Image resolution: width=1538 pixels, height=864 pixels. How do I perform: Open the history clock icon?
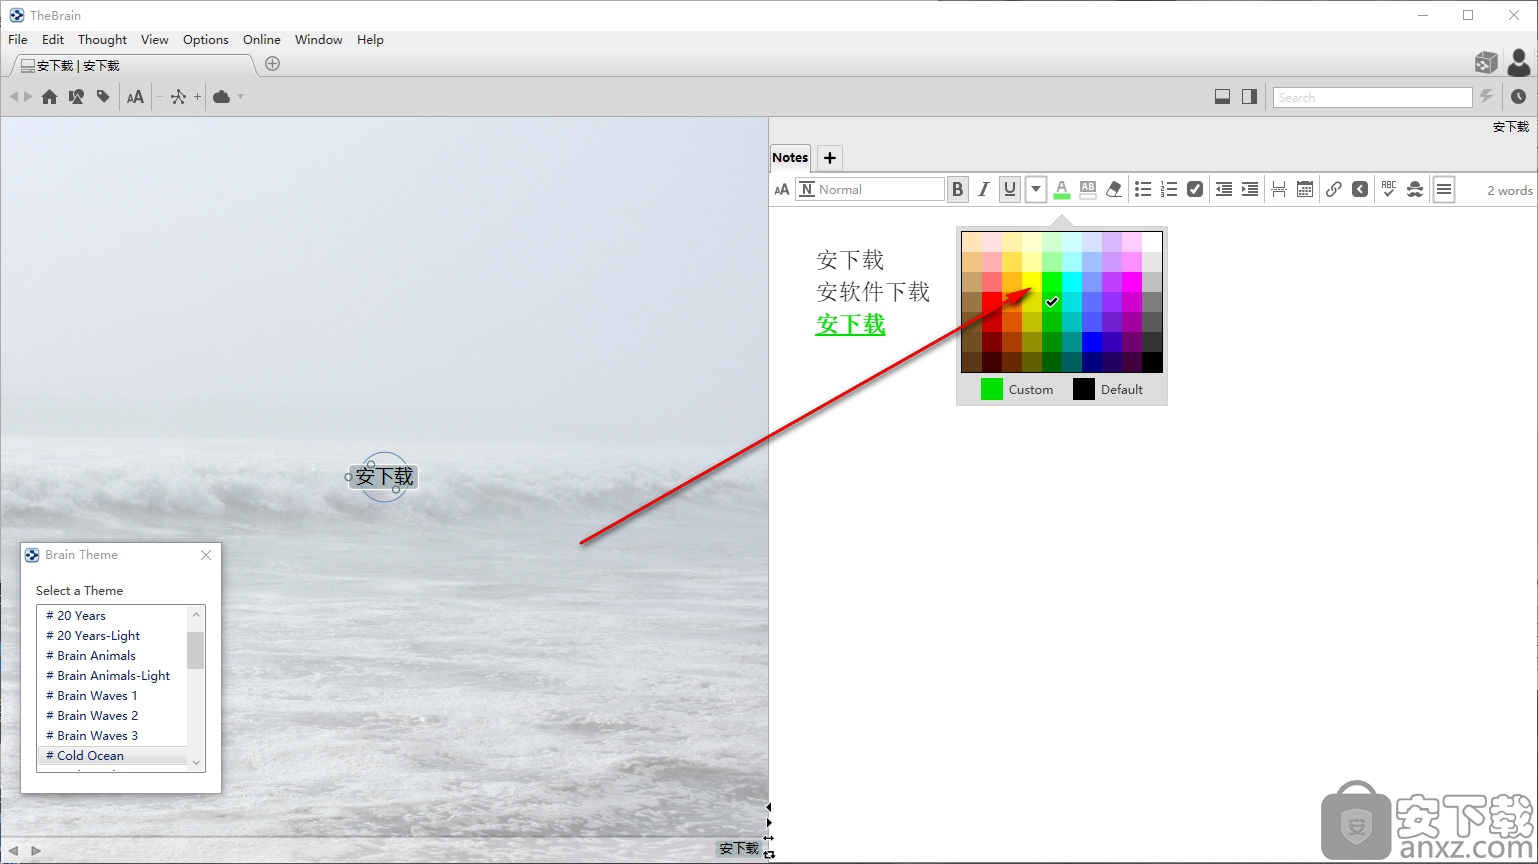pos(1518,97)
